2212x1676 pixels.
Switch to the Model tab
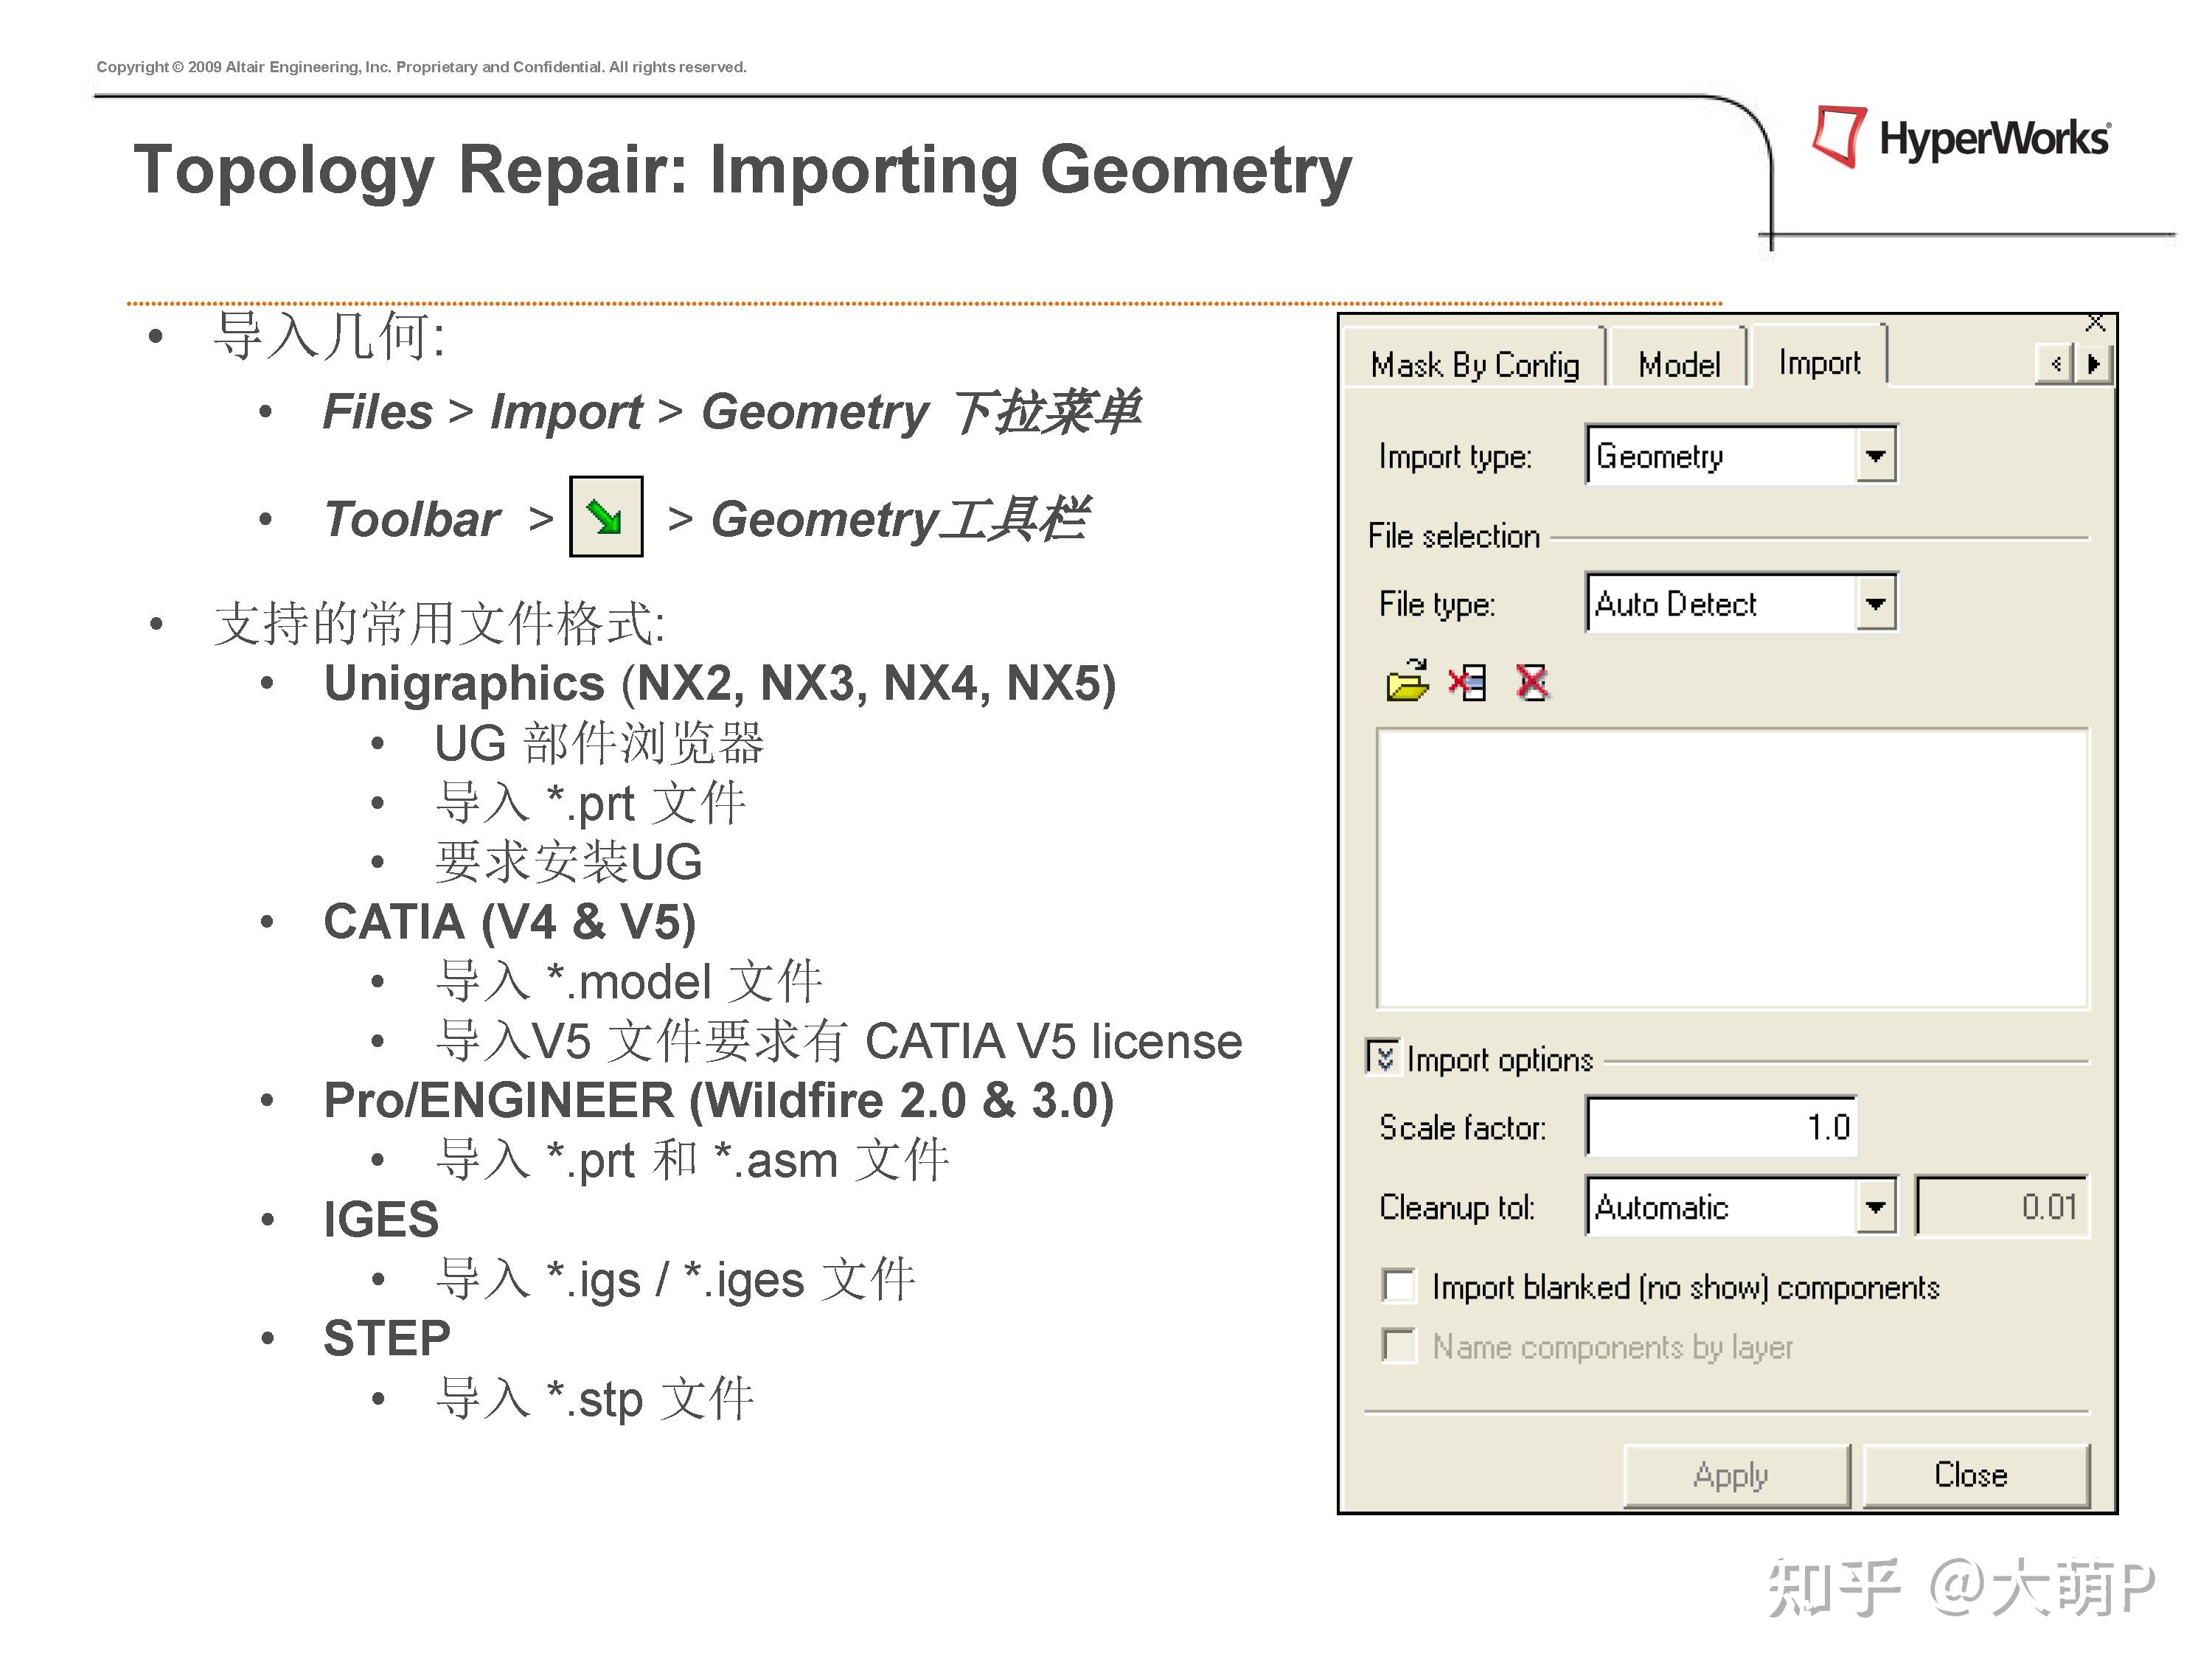(x=1679, y=365)
